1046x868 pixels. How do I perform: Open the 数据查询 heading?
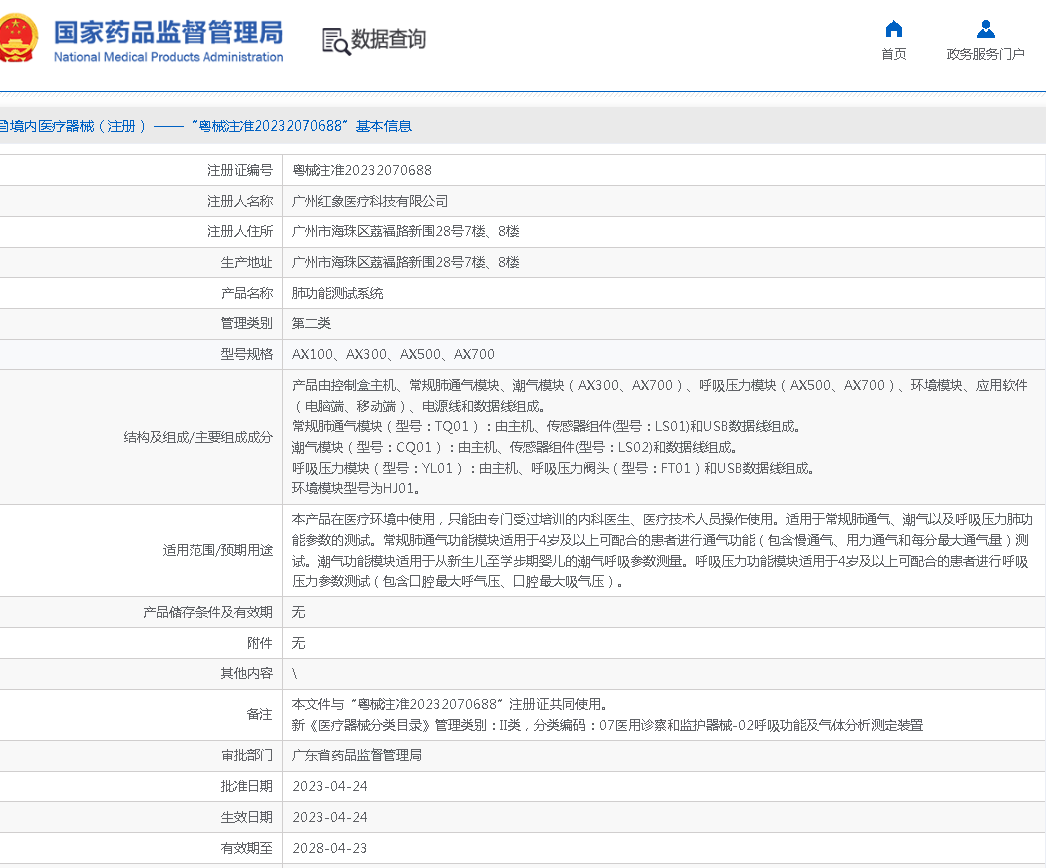(388, 39)
